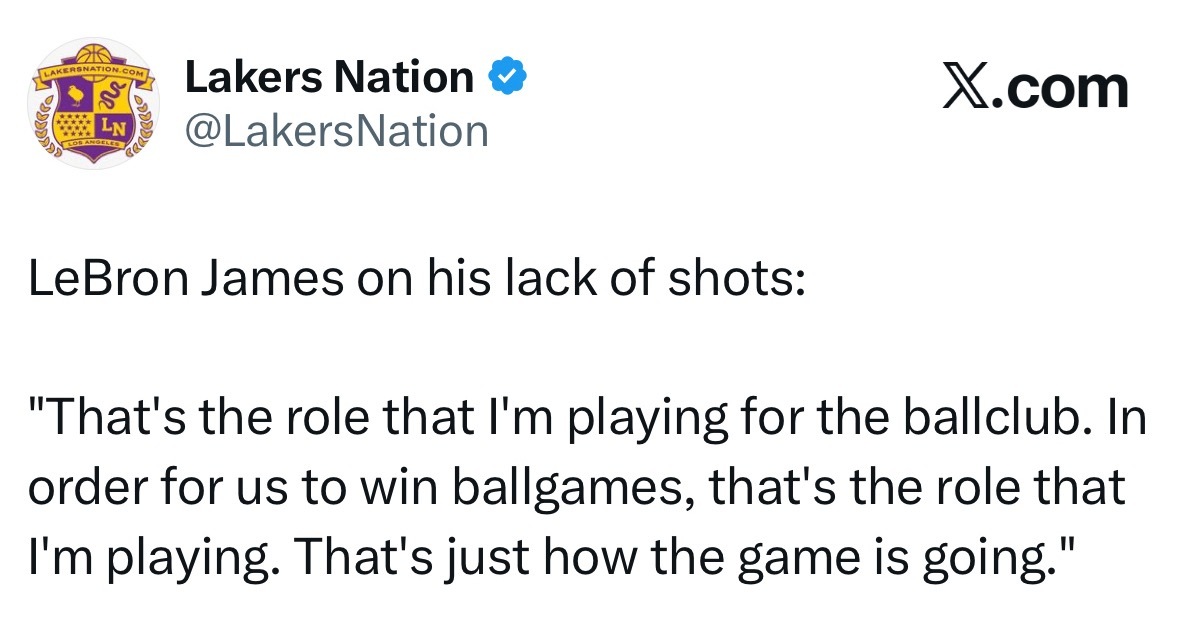This screenshot has height=630, width=1179.
Task: Click the snake emblem in the crest
Action: coord(110,95)
